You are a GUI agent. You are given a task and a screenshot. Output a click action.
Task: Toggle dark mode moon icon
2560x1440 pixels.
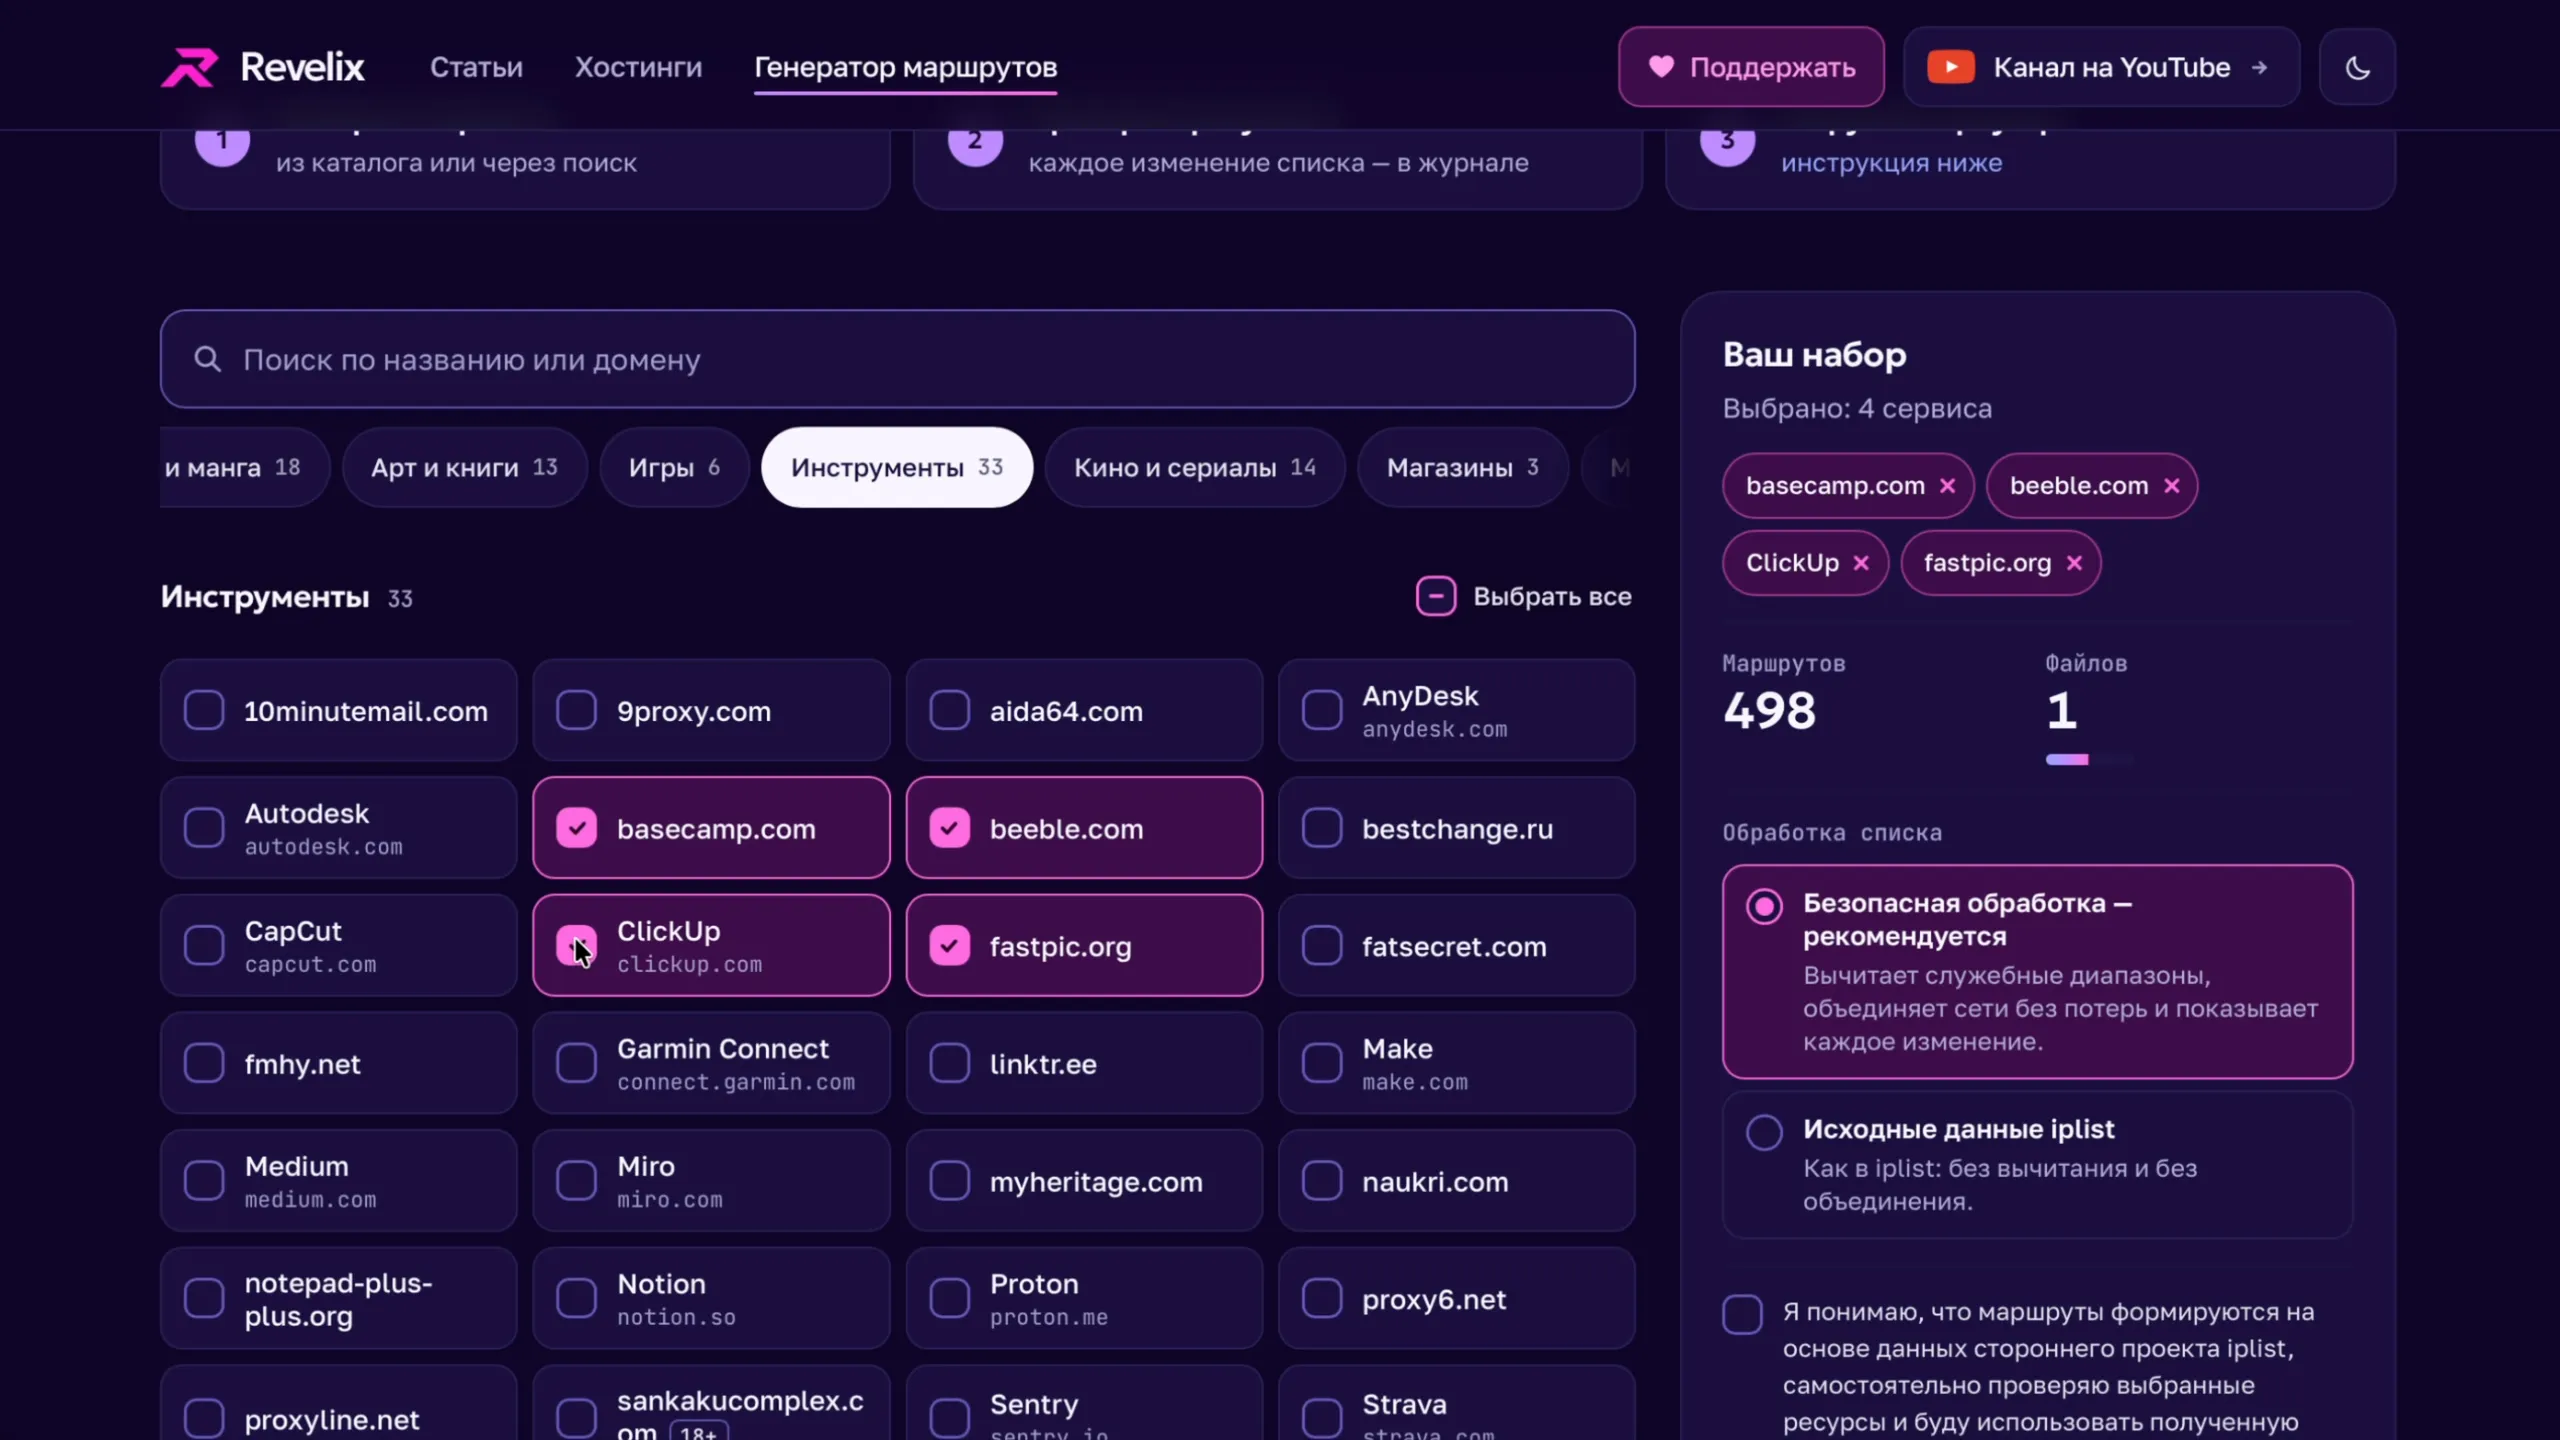pyautogui.click(x=2357, y=68)
